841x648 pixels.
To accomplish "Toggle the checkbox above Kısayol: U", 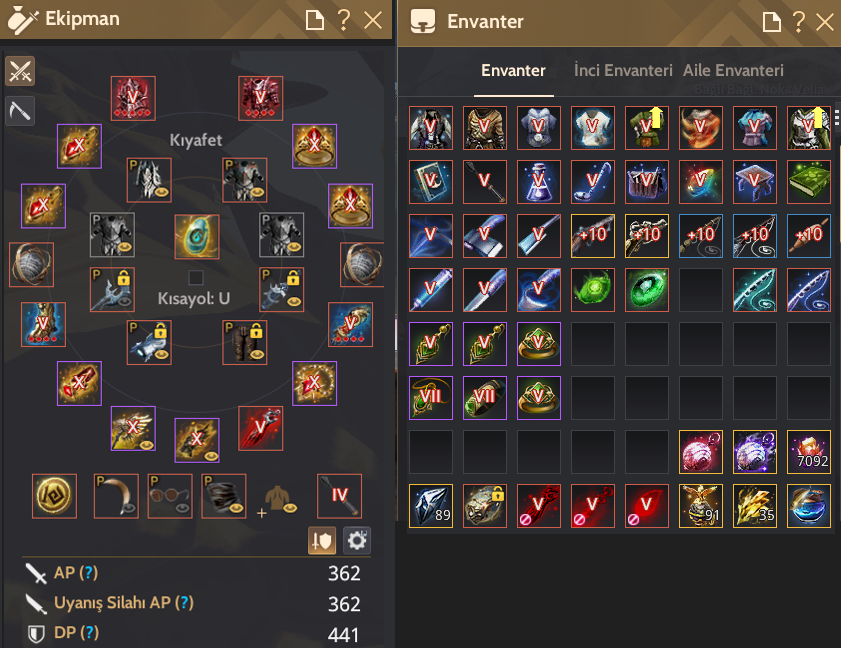I will point(196,277).
